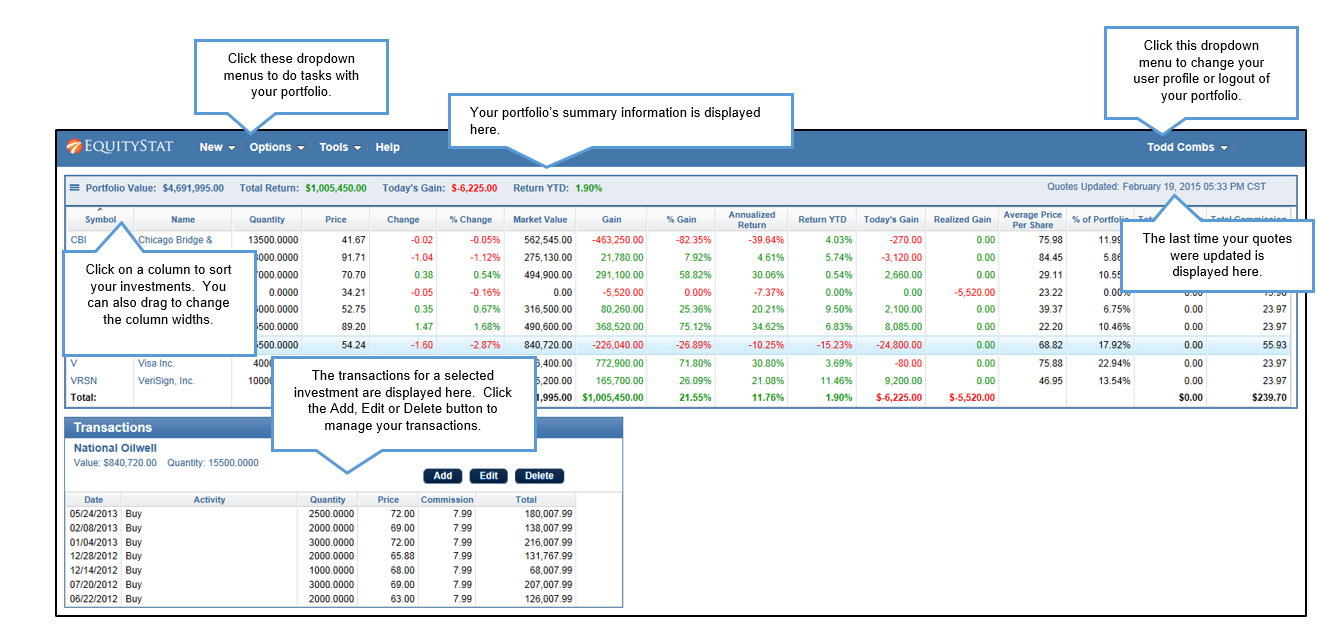Sort by the Change column header
The width and height of the screenshot is (1319, 637).
tap(403, 219)
